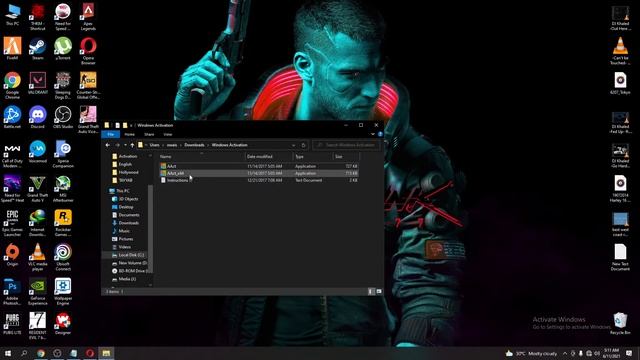This screenshot has height=360, width=640.
Task: Switch to the View ribbon tab
Action: tap(168, 134)
